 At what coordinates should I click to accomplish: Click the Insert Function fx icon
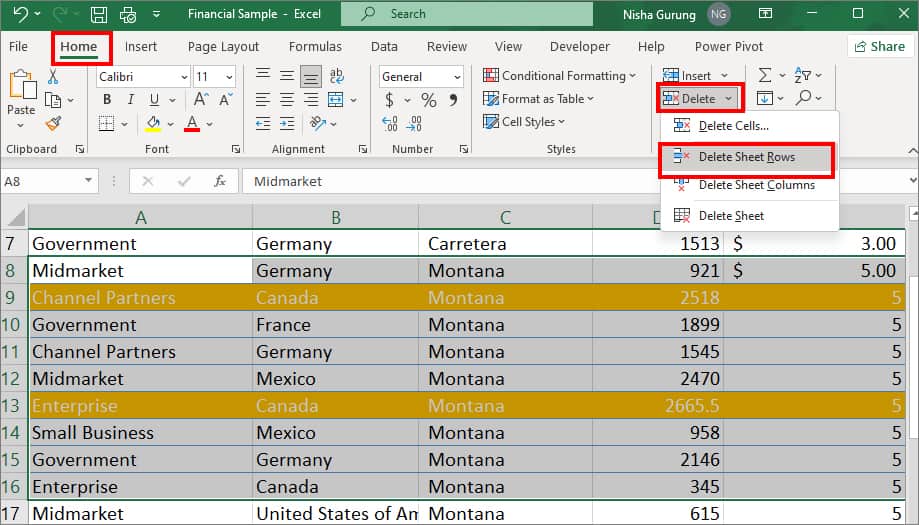click(x=220, y=182)
